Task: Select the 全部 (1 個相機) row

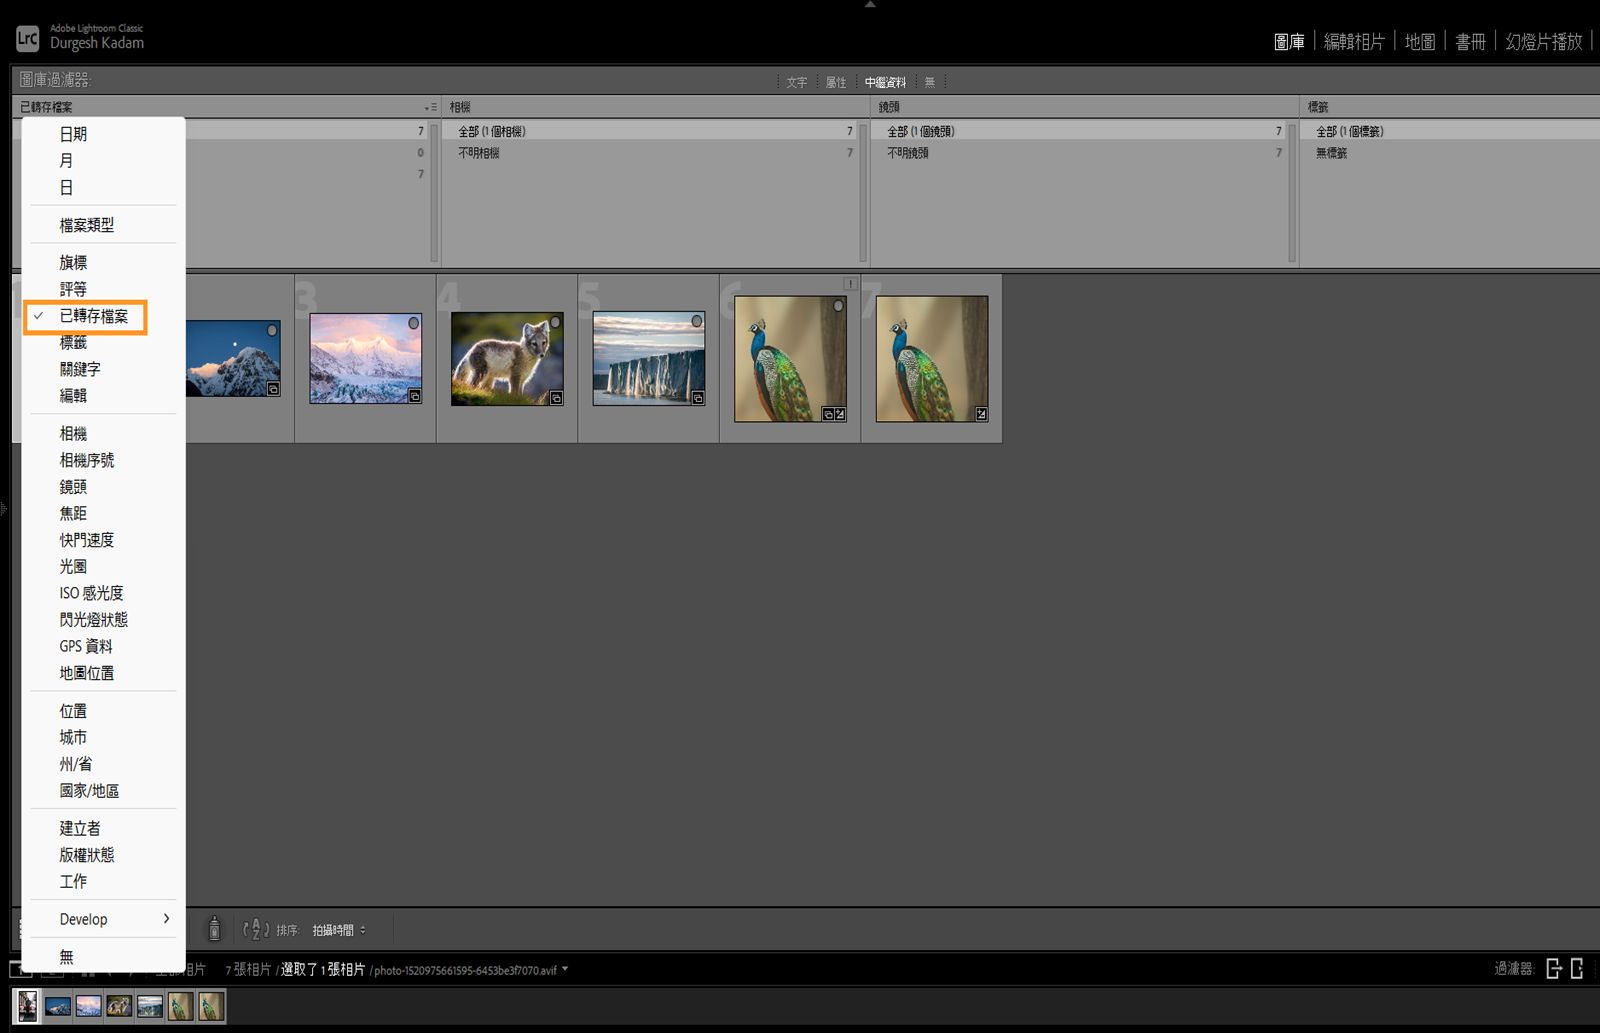Action: [650, 131]
